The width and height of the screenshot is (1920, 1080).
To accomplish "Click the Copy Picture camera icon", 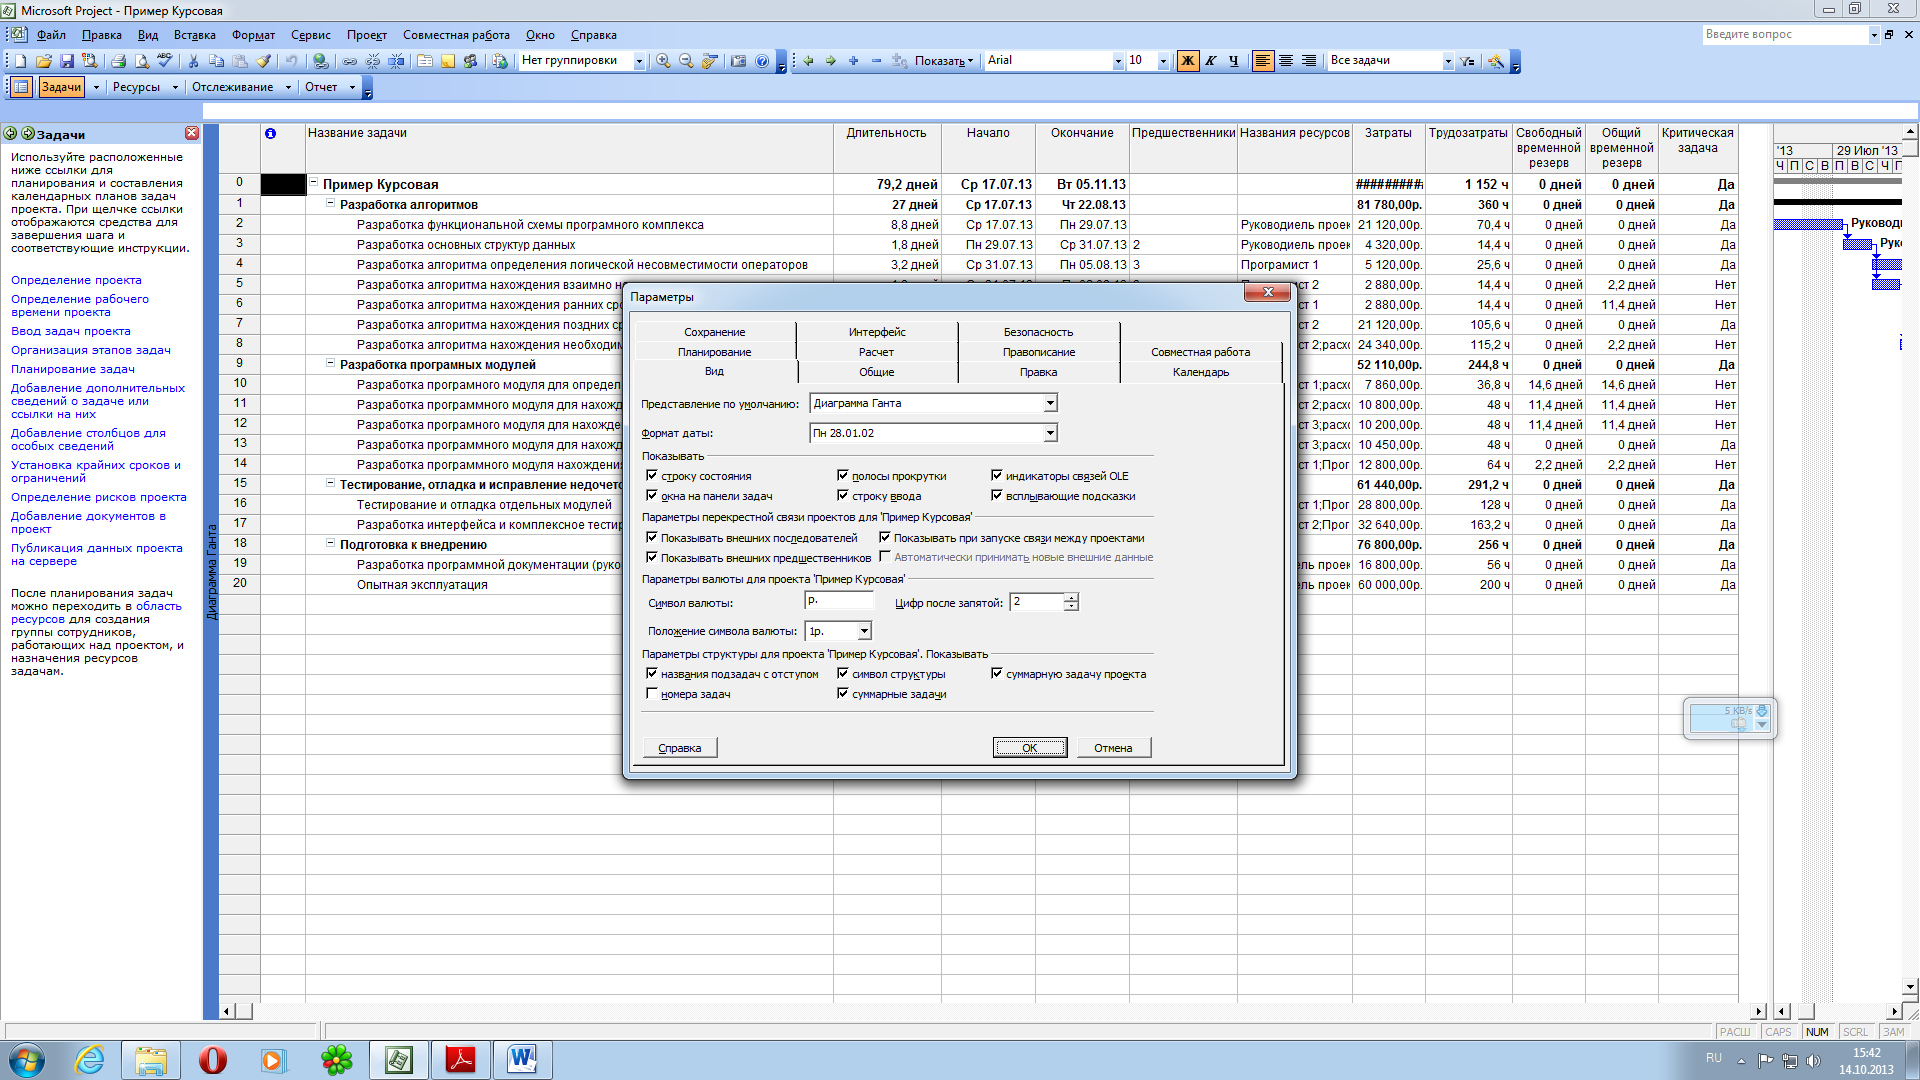I will [x=738, y=61].
